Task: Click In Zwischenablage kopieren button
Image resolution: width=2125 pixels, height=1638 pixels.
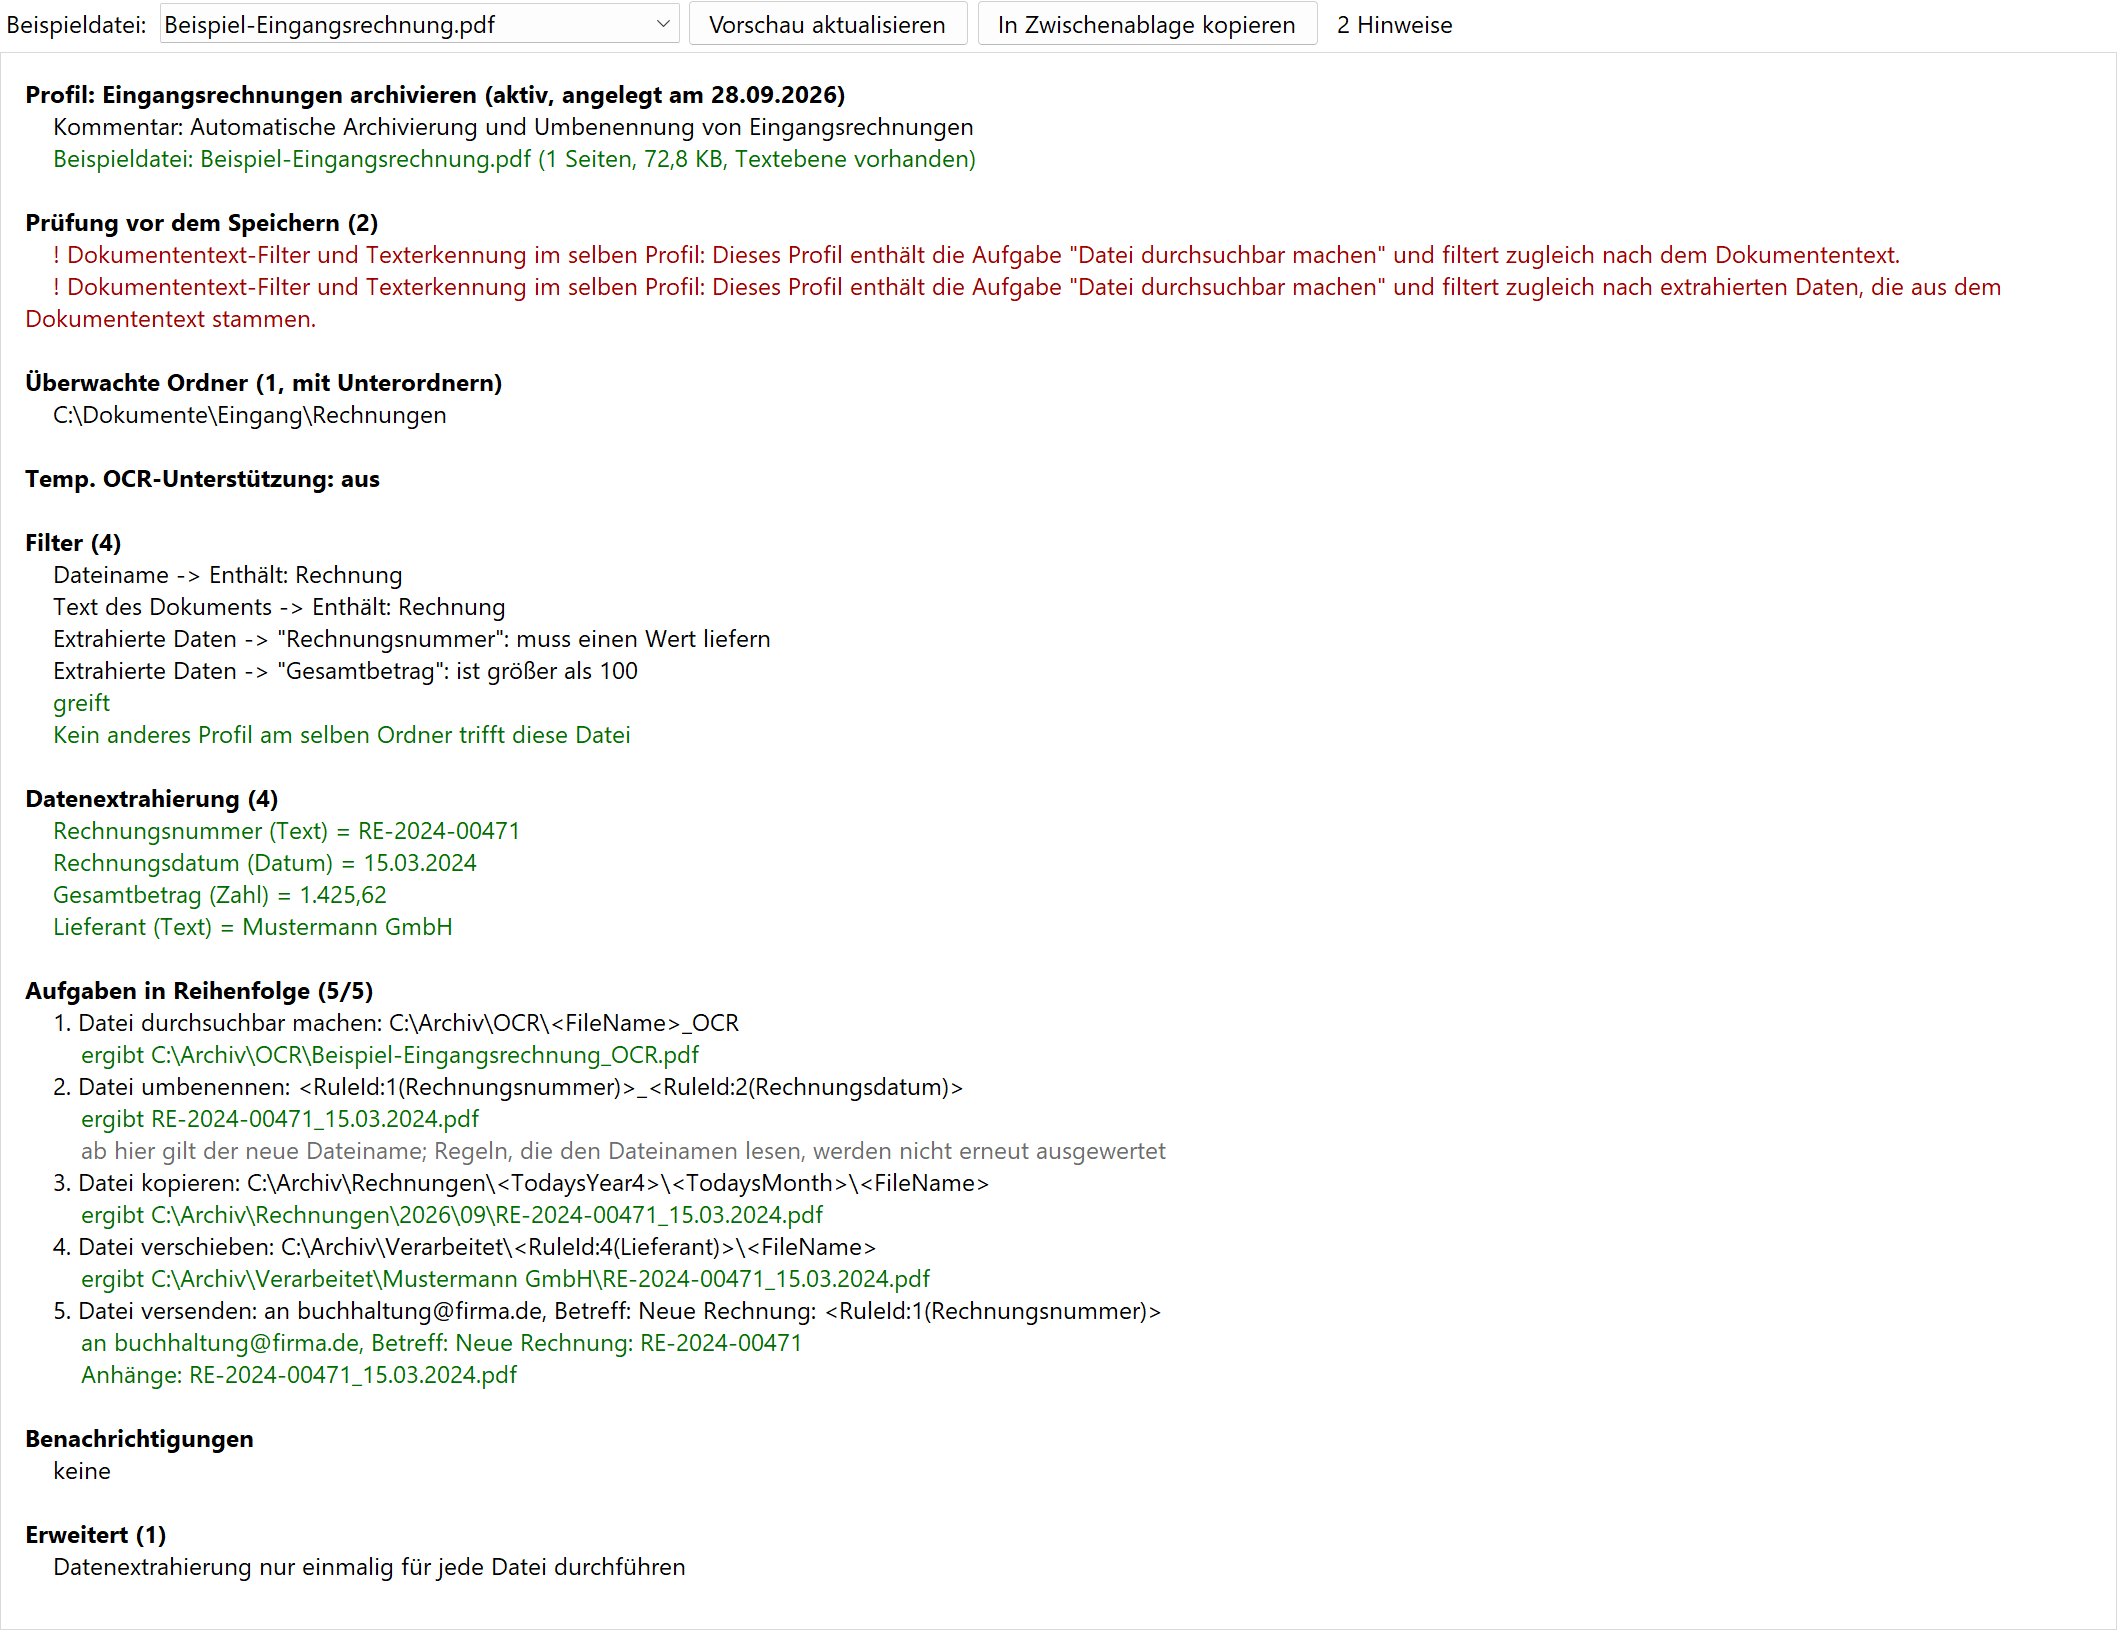Action: [x=1146, y=24]
